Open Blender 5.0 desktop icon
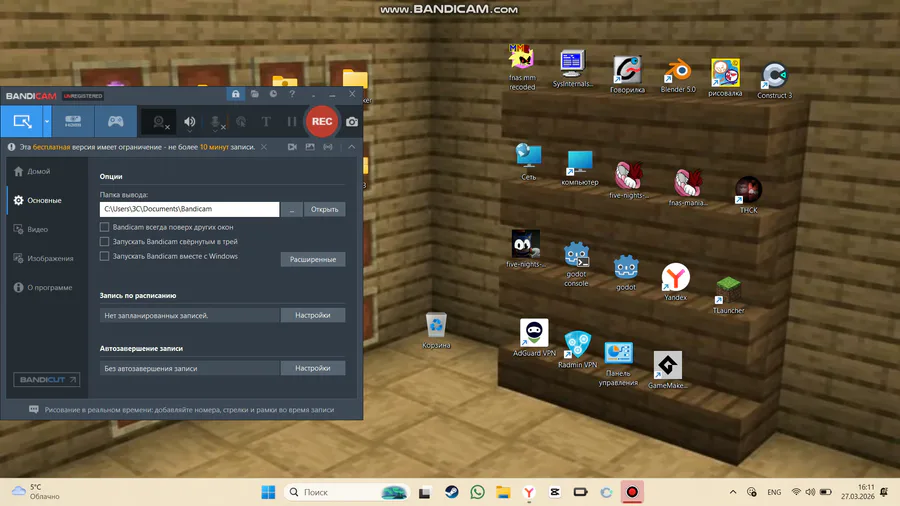The image size is (900, 506). pyautogui.click(x=678, y=76)
